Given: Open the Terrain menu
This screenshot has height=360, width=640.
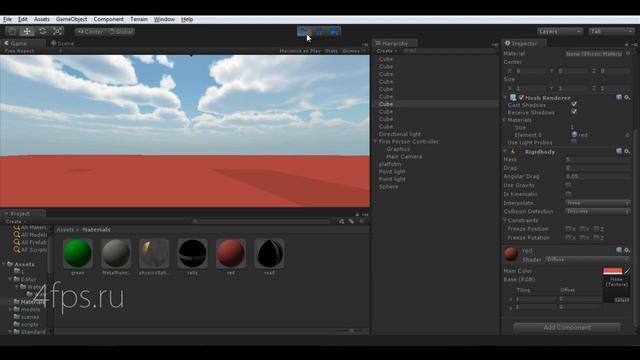Looking at the screenshot, I should 139,19.
